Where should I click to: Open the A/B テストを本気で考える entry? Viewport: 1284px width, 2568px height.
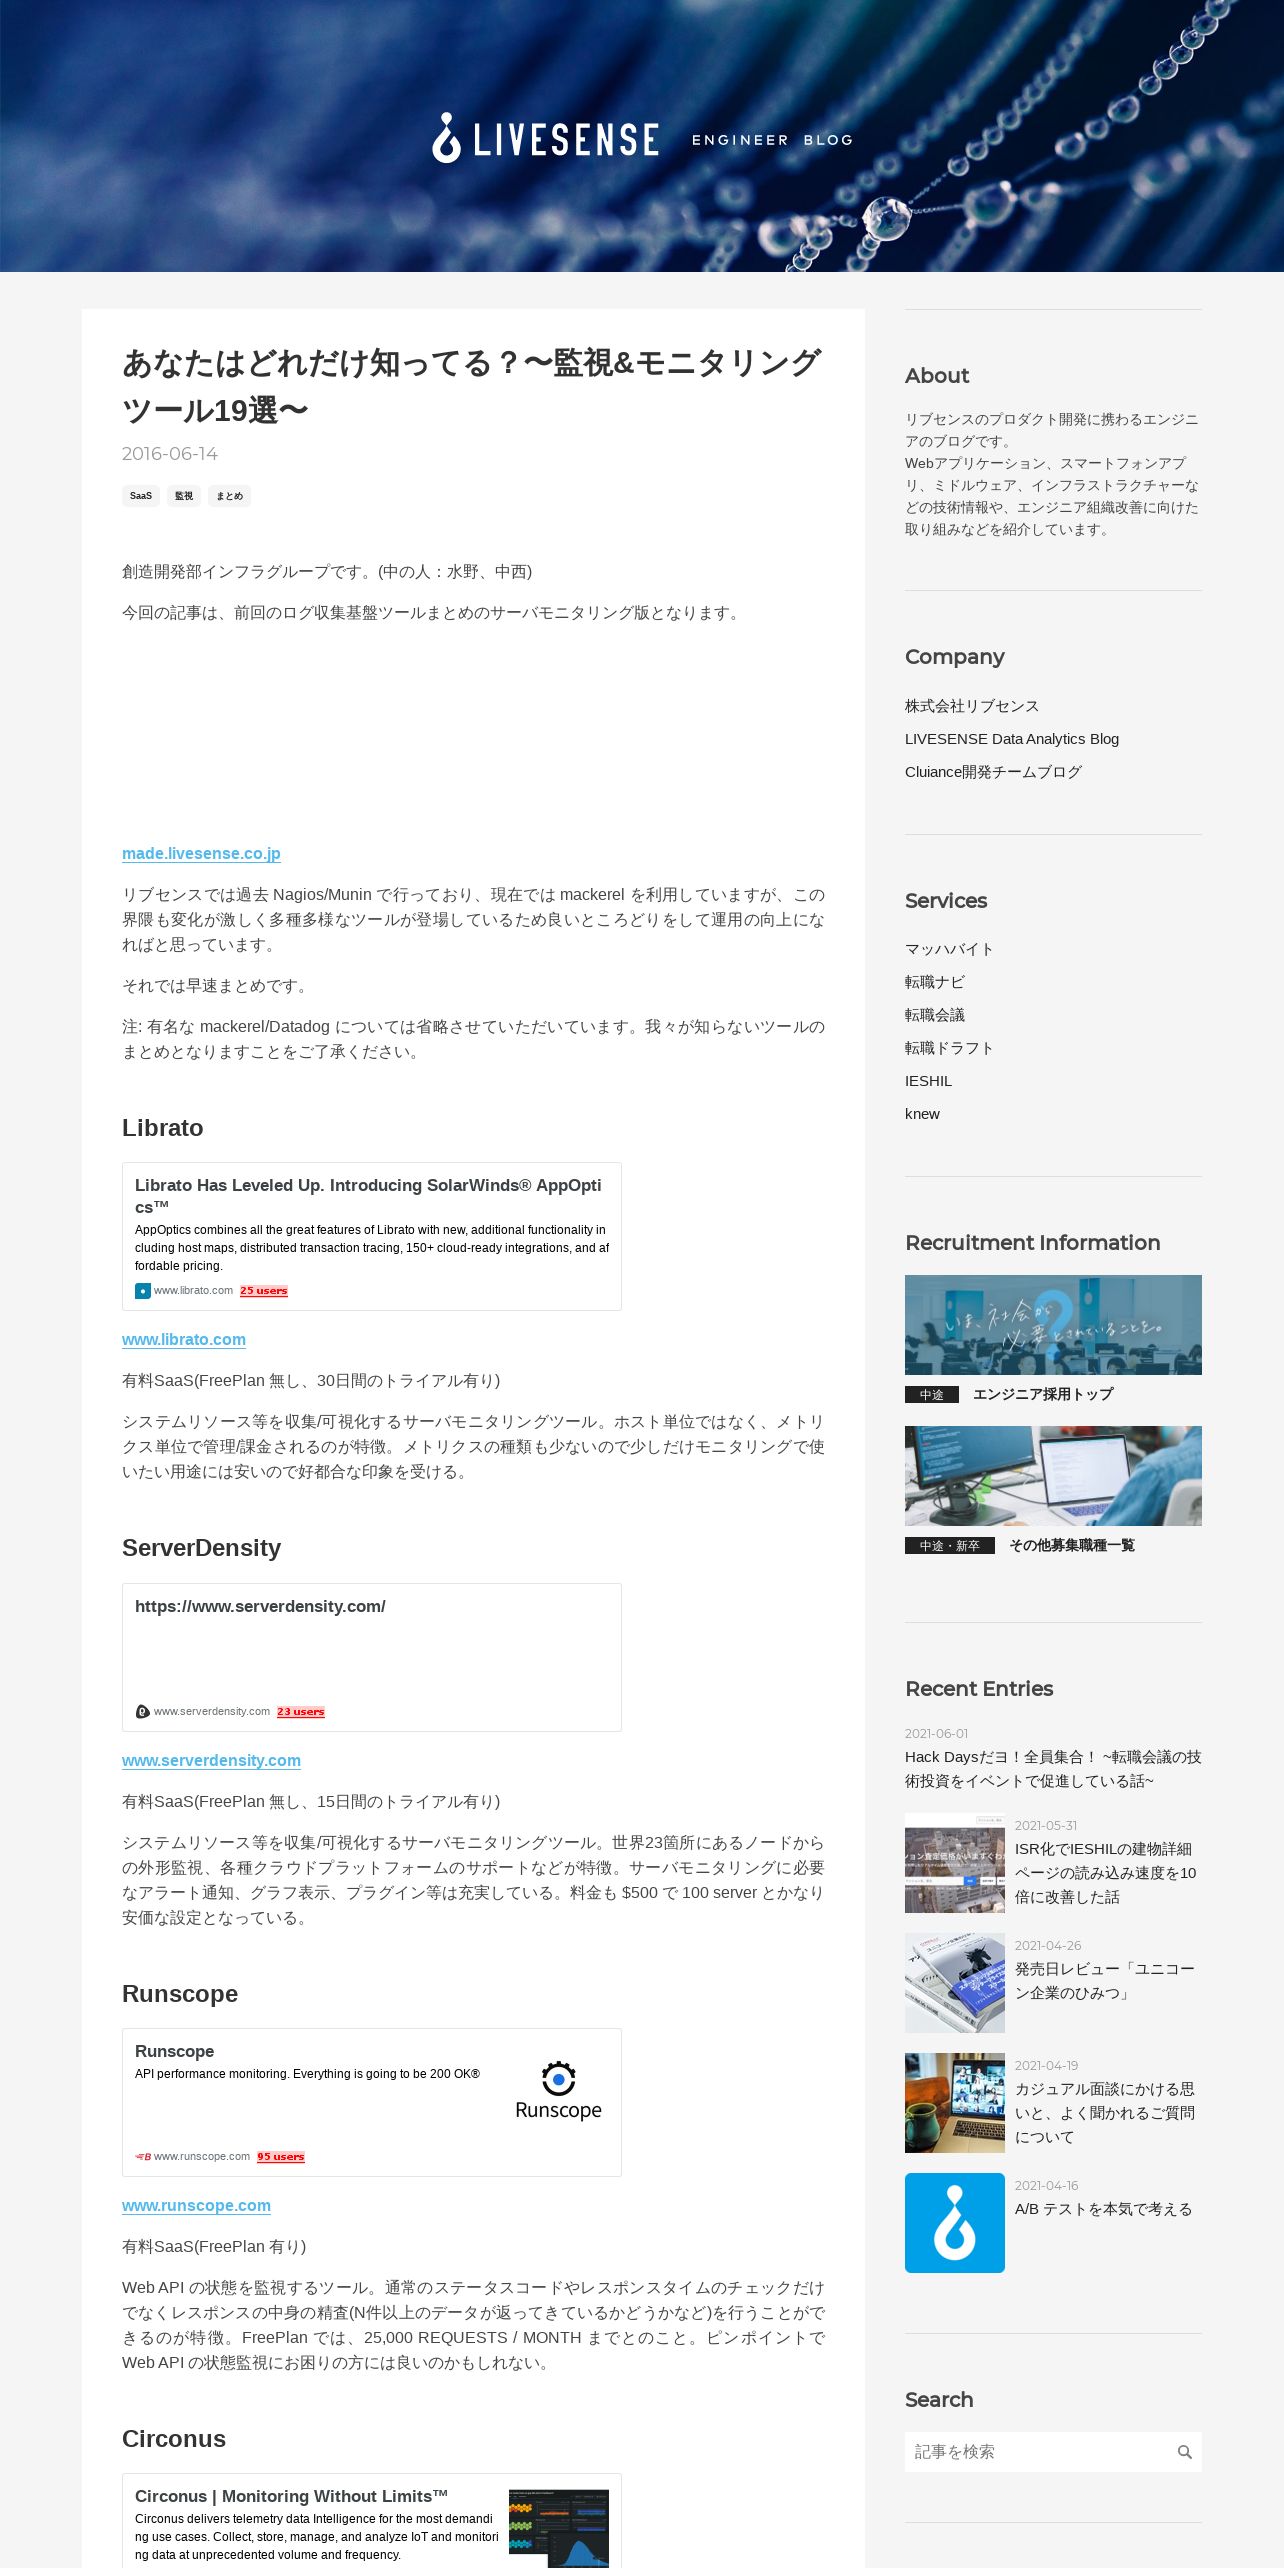pos(1104,2209)
